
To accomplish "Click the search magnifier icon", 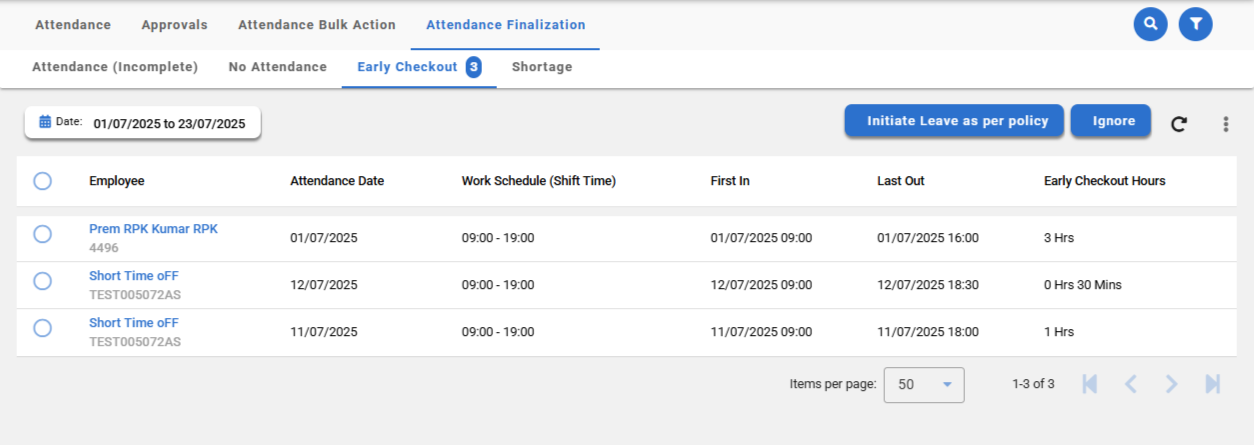I will pos(1151,23).
